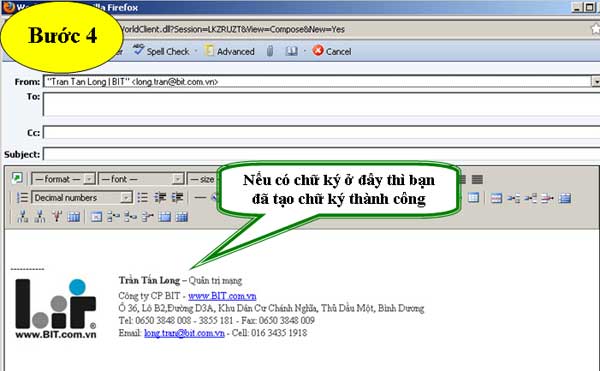Apply justify full alignment
Screen dimensions: 600x371
(x=477, y=179)
